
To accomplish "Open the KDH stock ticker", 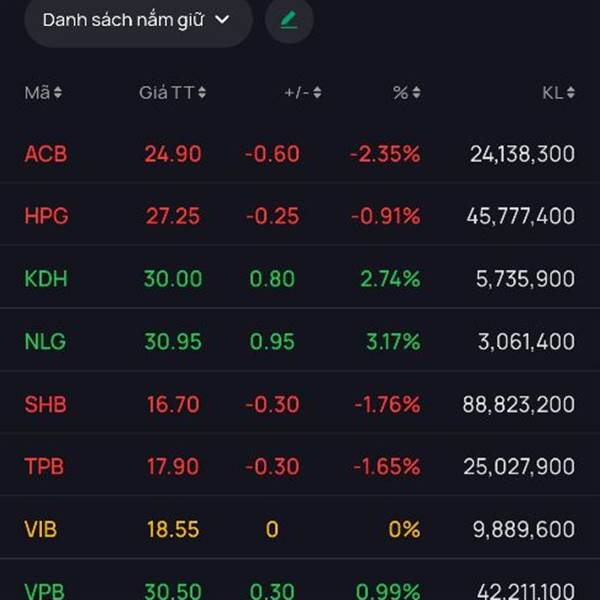I will (46, 279).
